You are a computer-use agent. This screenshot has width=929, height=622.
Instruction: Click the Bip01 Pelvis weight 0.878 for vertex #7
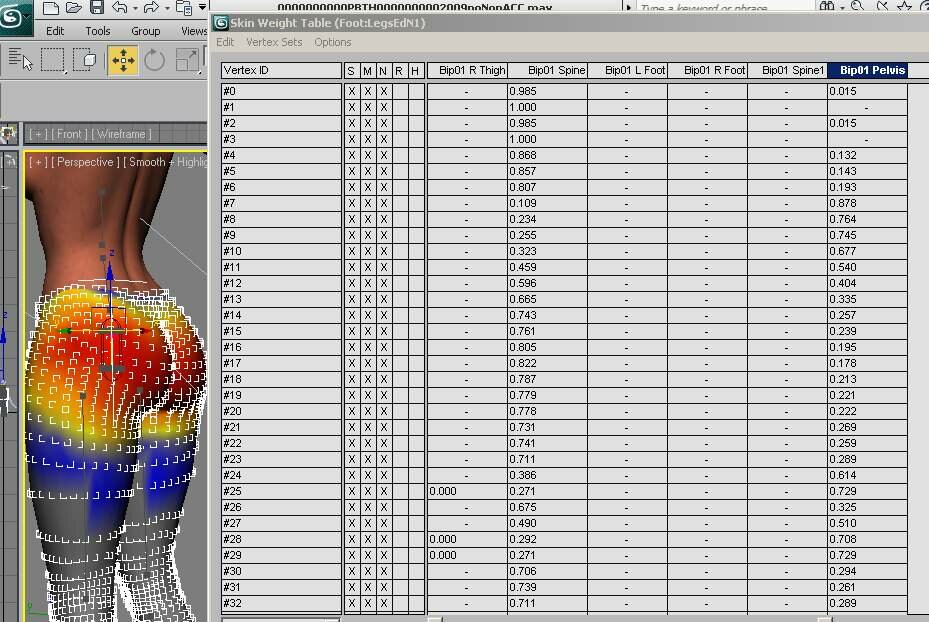pyautogui.click(x=867, y=203)
